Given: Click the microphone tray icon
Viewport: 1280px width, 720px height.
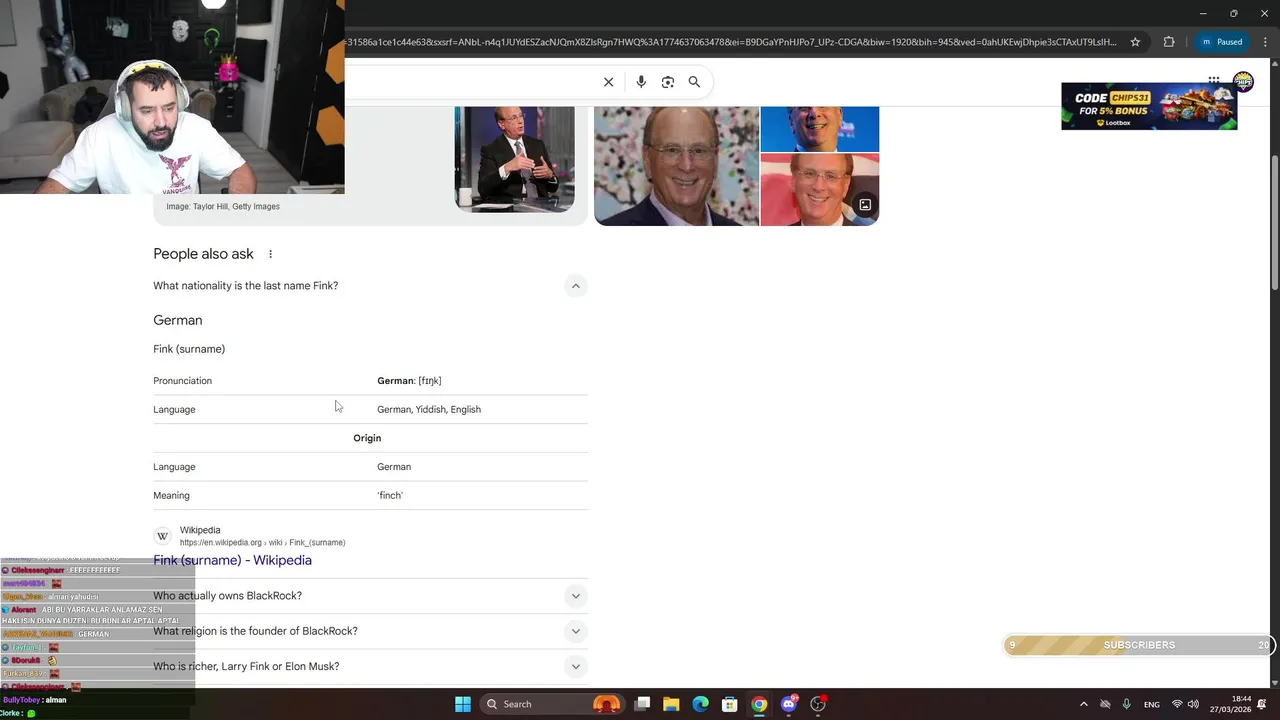Looking at the screenshot, I should click(1127, 704).
